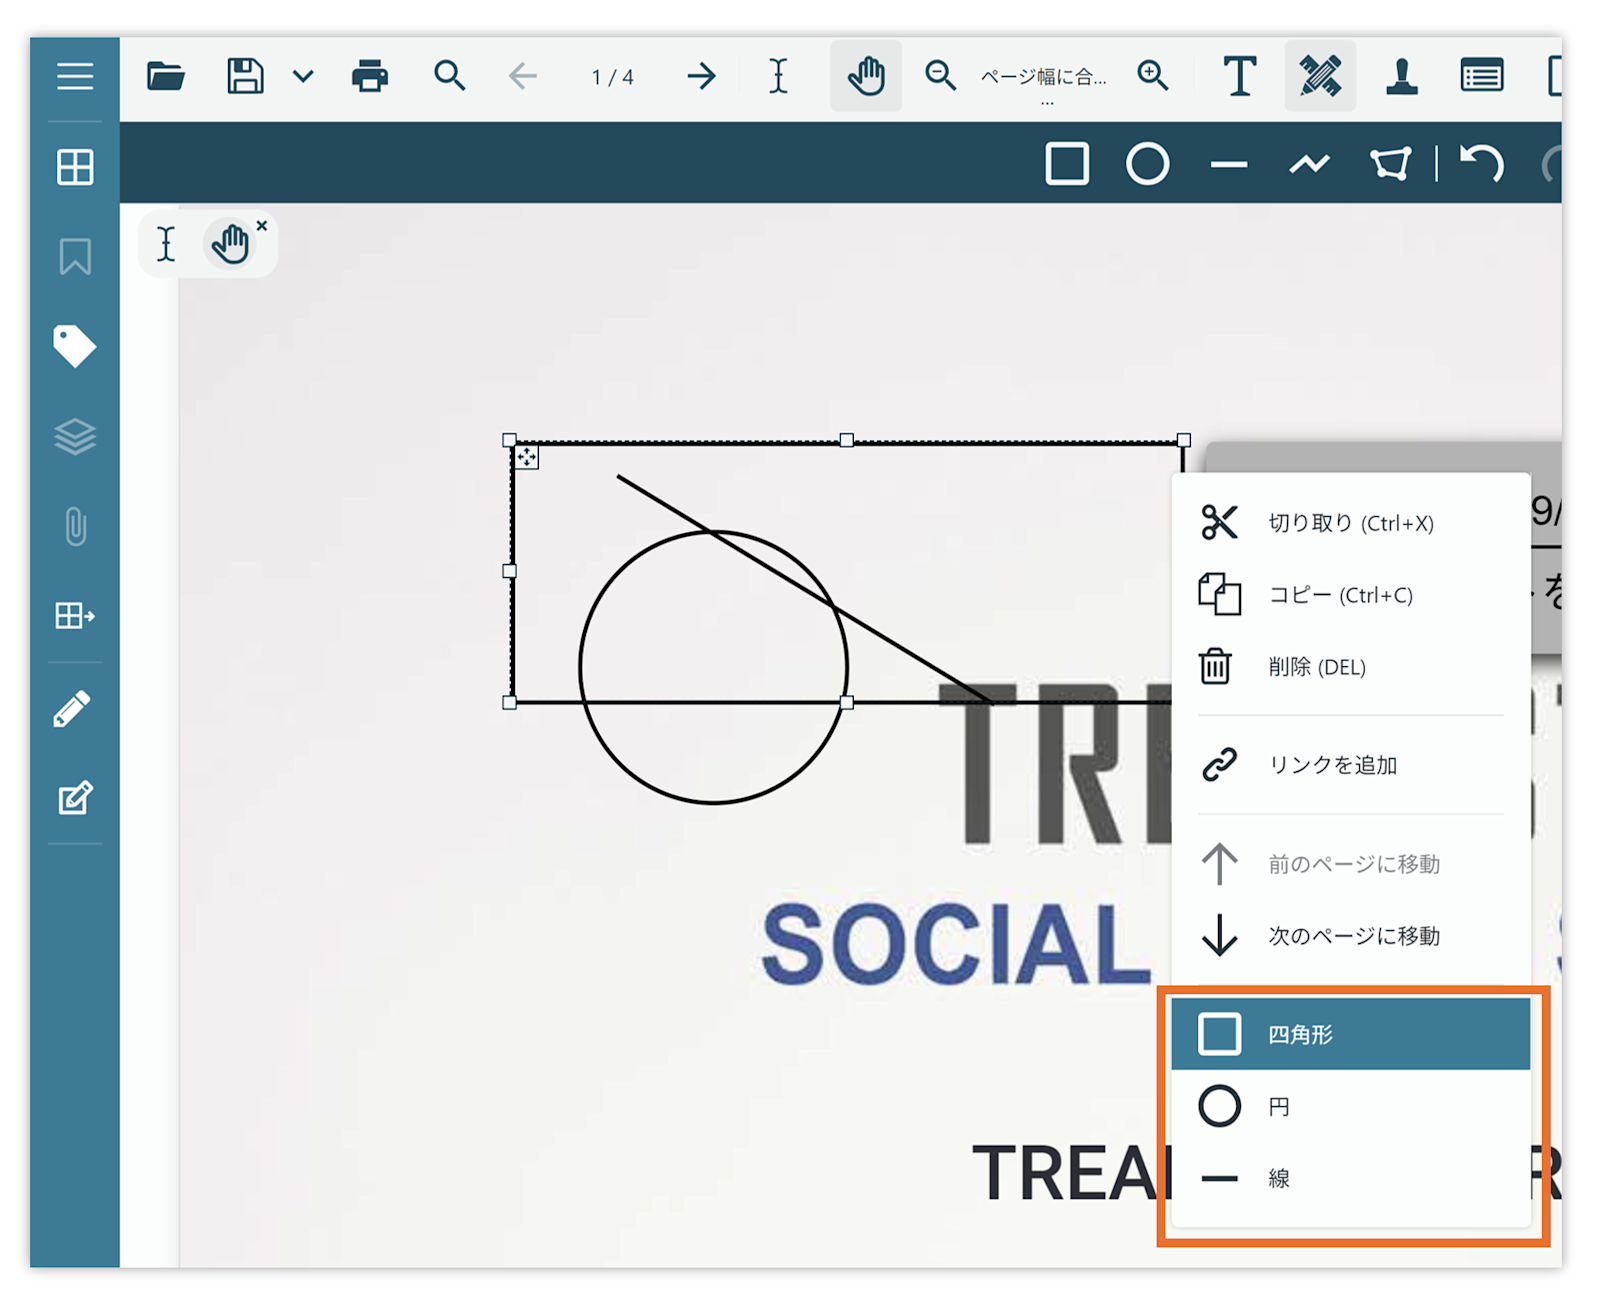This screenshot has height=1304, width=1600.
Task: Go to previous page arrow
Action: point(523,76)
